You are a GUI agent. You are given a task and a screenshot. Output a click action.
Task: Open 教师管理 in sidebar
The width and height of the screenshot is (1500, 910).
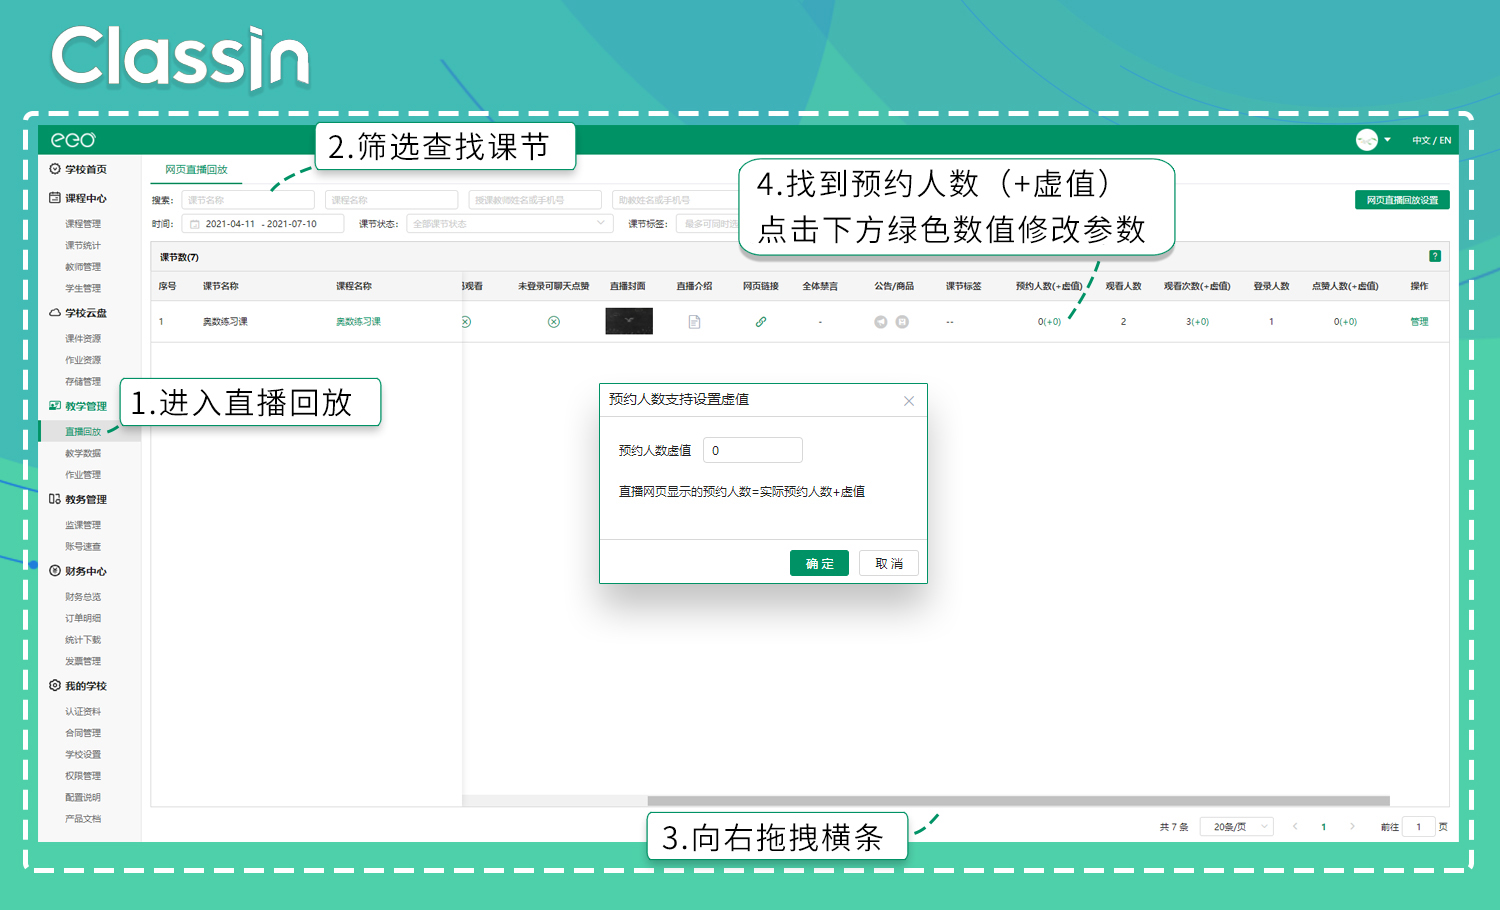tap(83, 267)
